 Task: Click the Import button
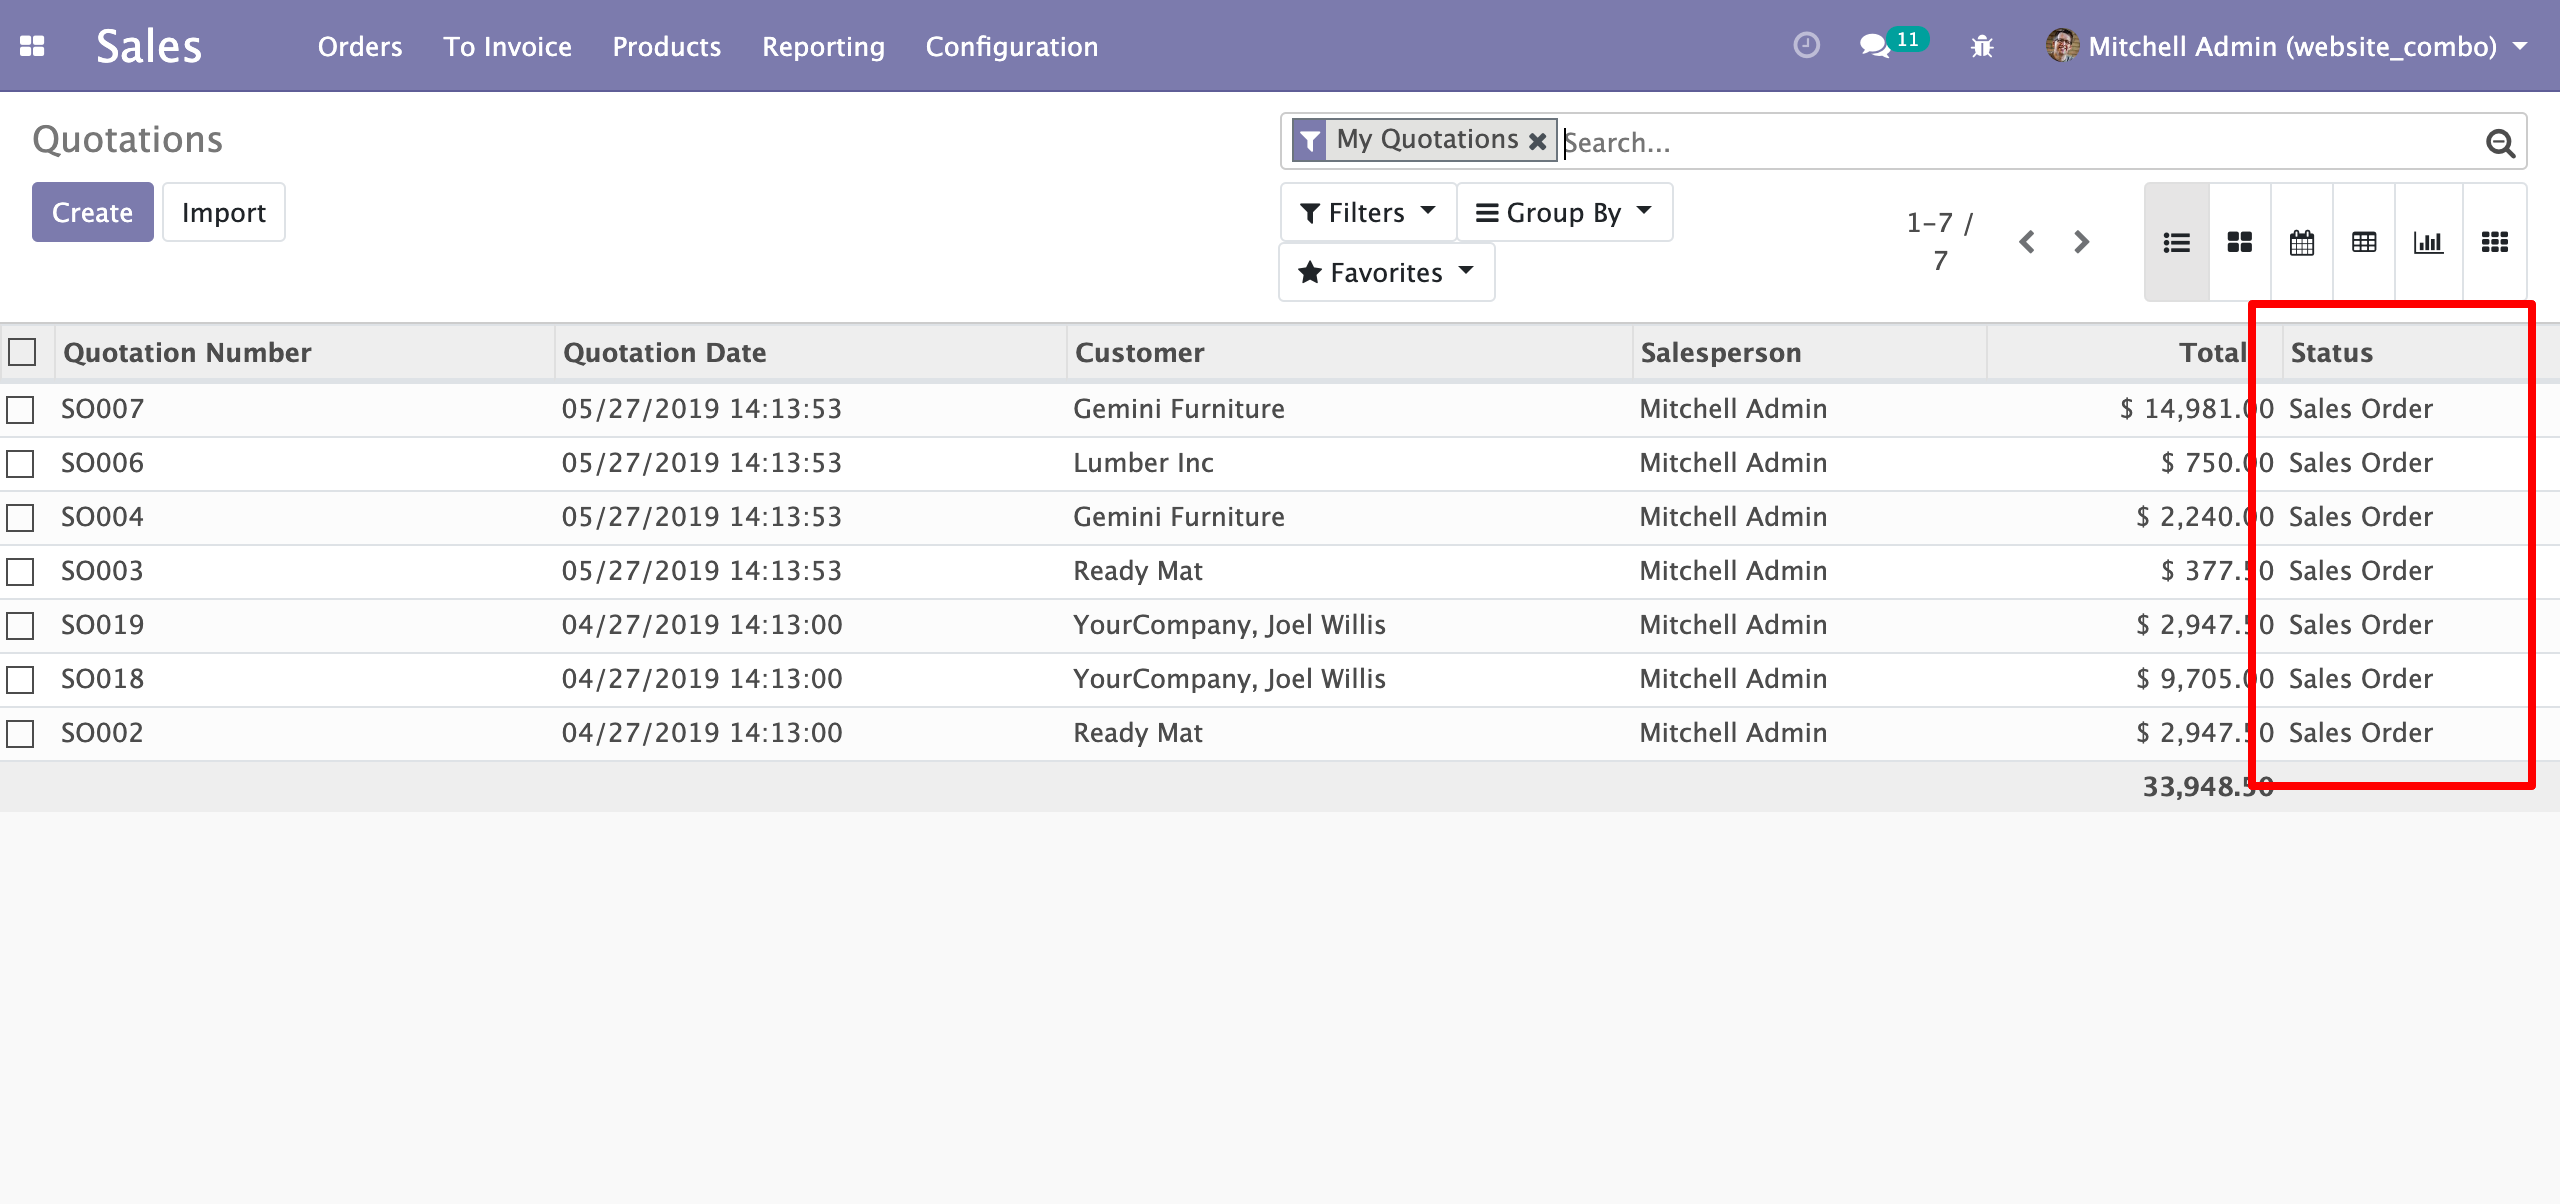click(224, 212)
